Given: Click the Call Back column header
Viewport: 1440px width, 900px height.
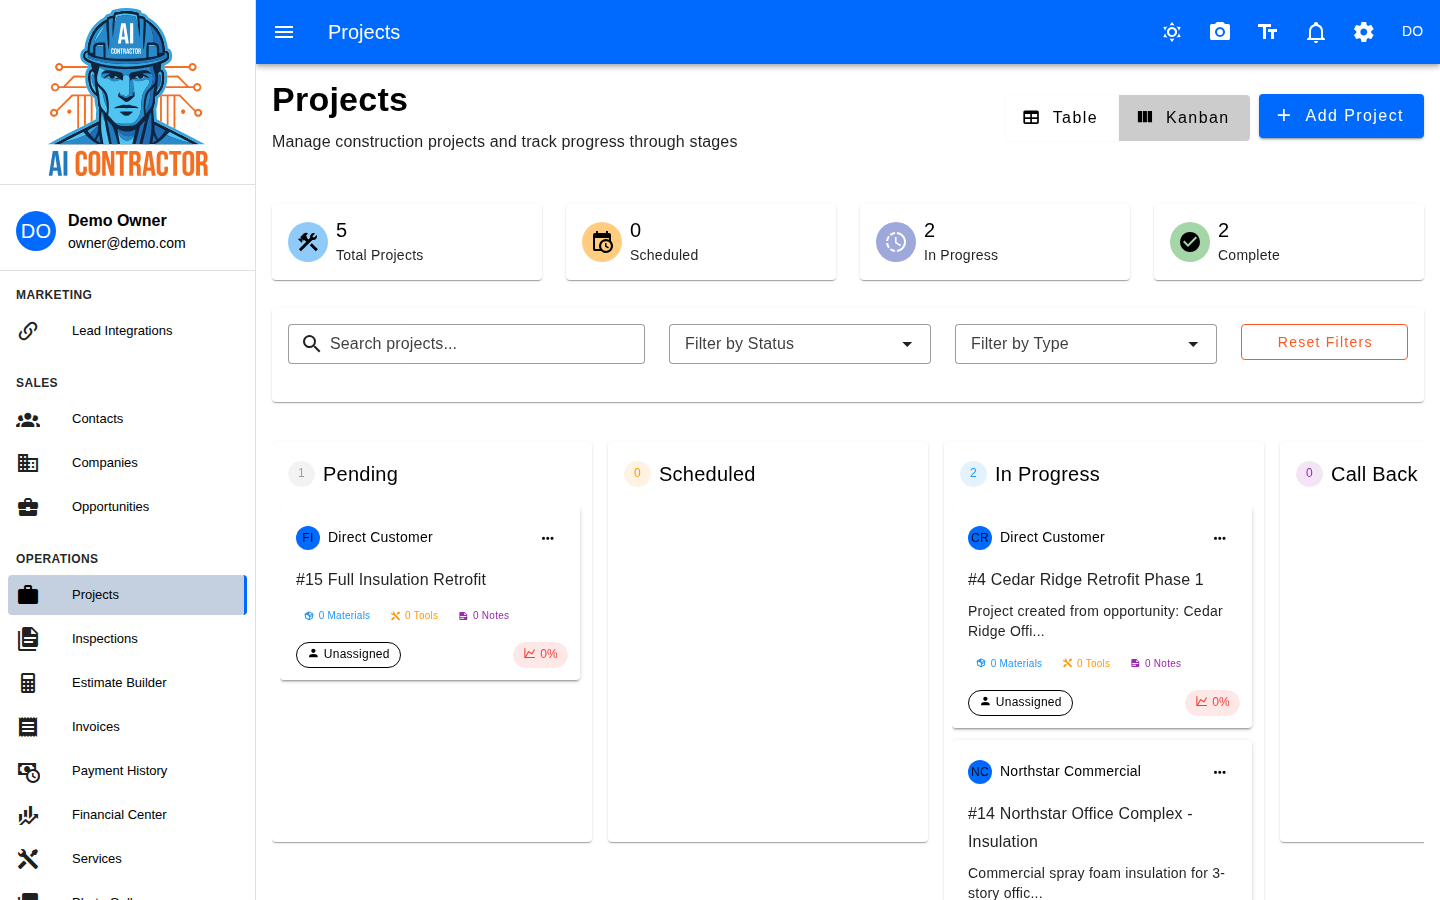Looking at the screenshot, I should pos(1374,474).
